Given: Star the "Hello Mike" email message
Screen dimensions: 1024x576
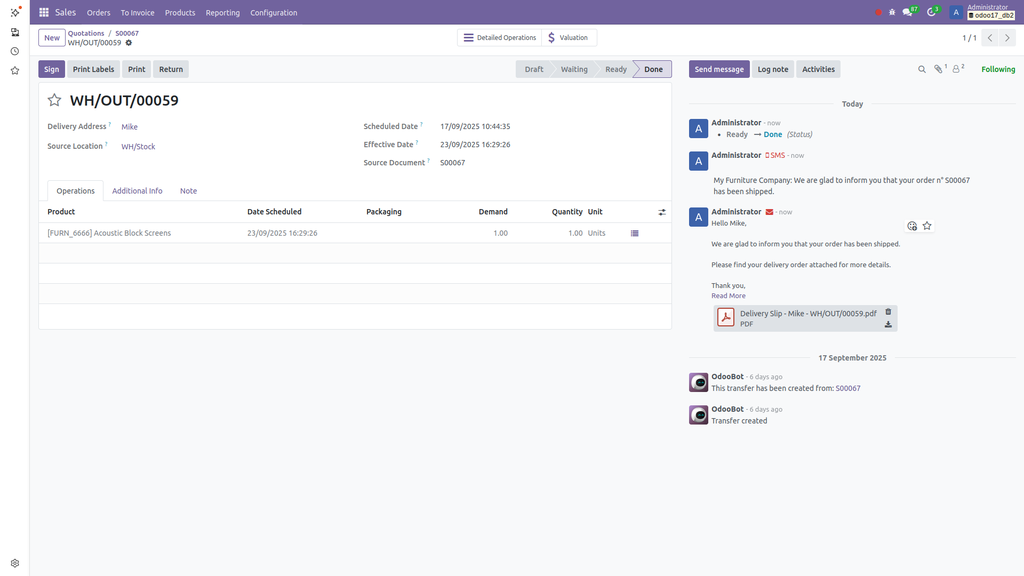Looking at the screenshot, I should click(927, 225).
